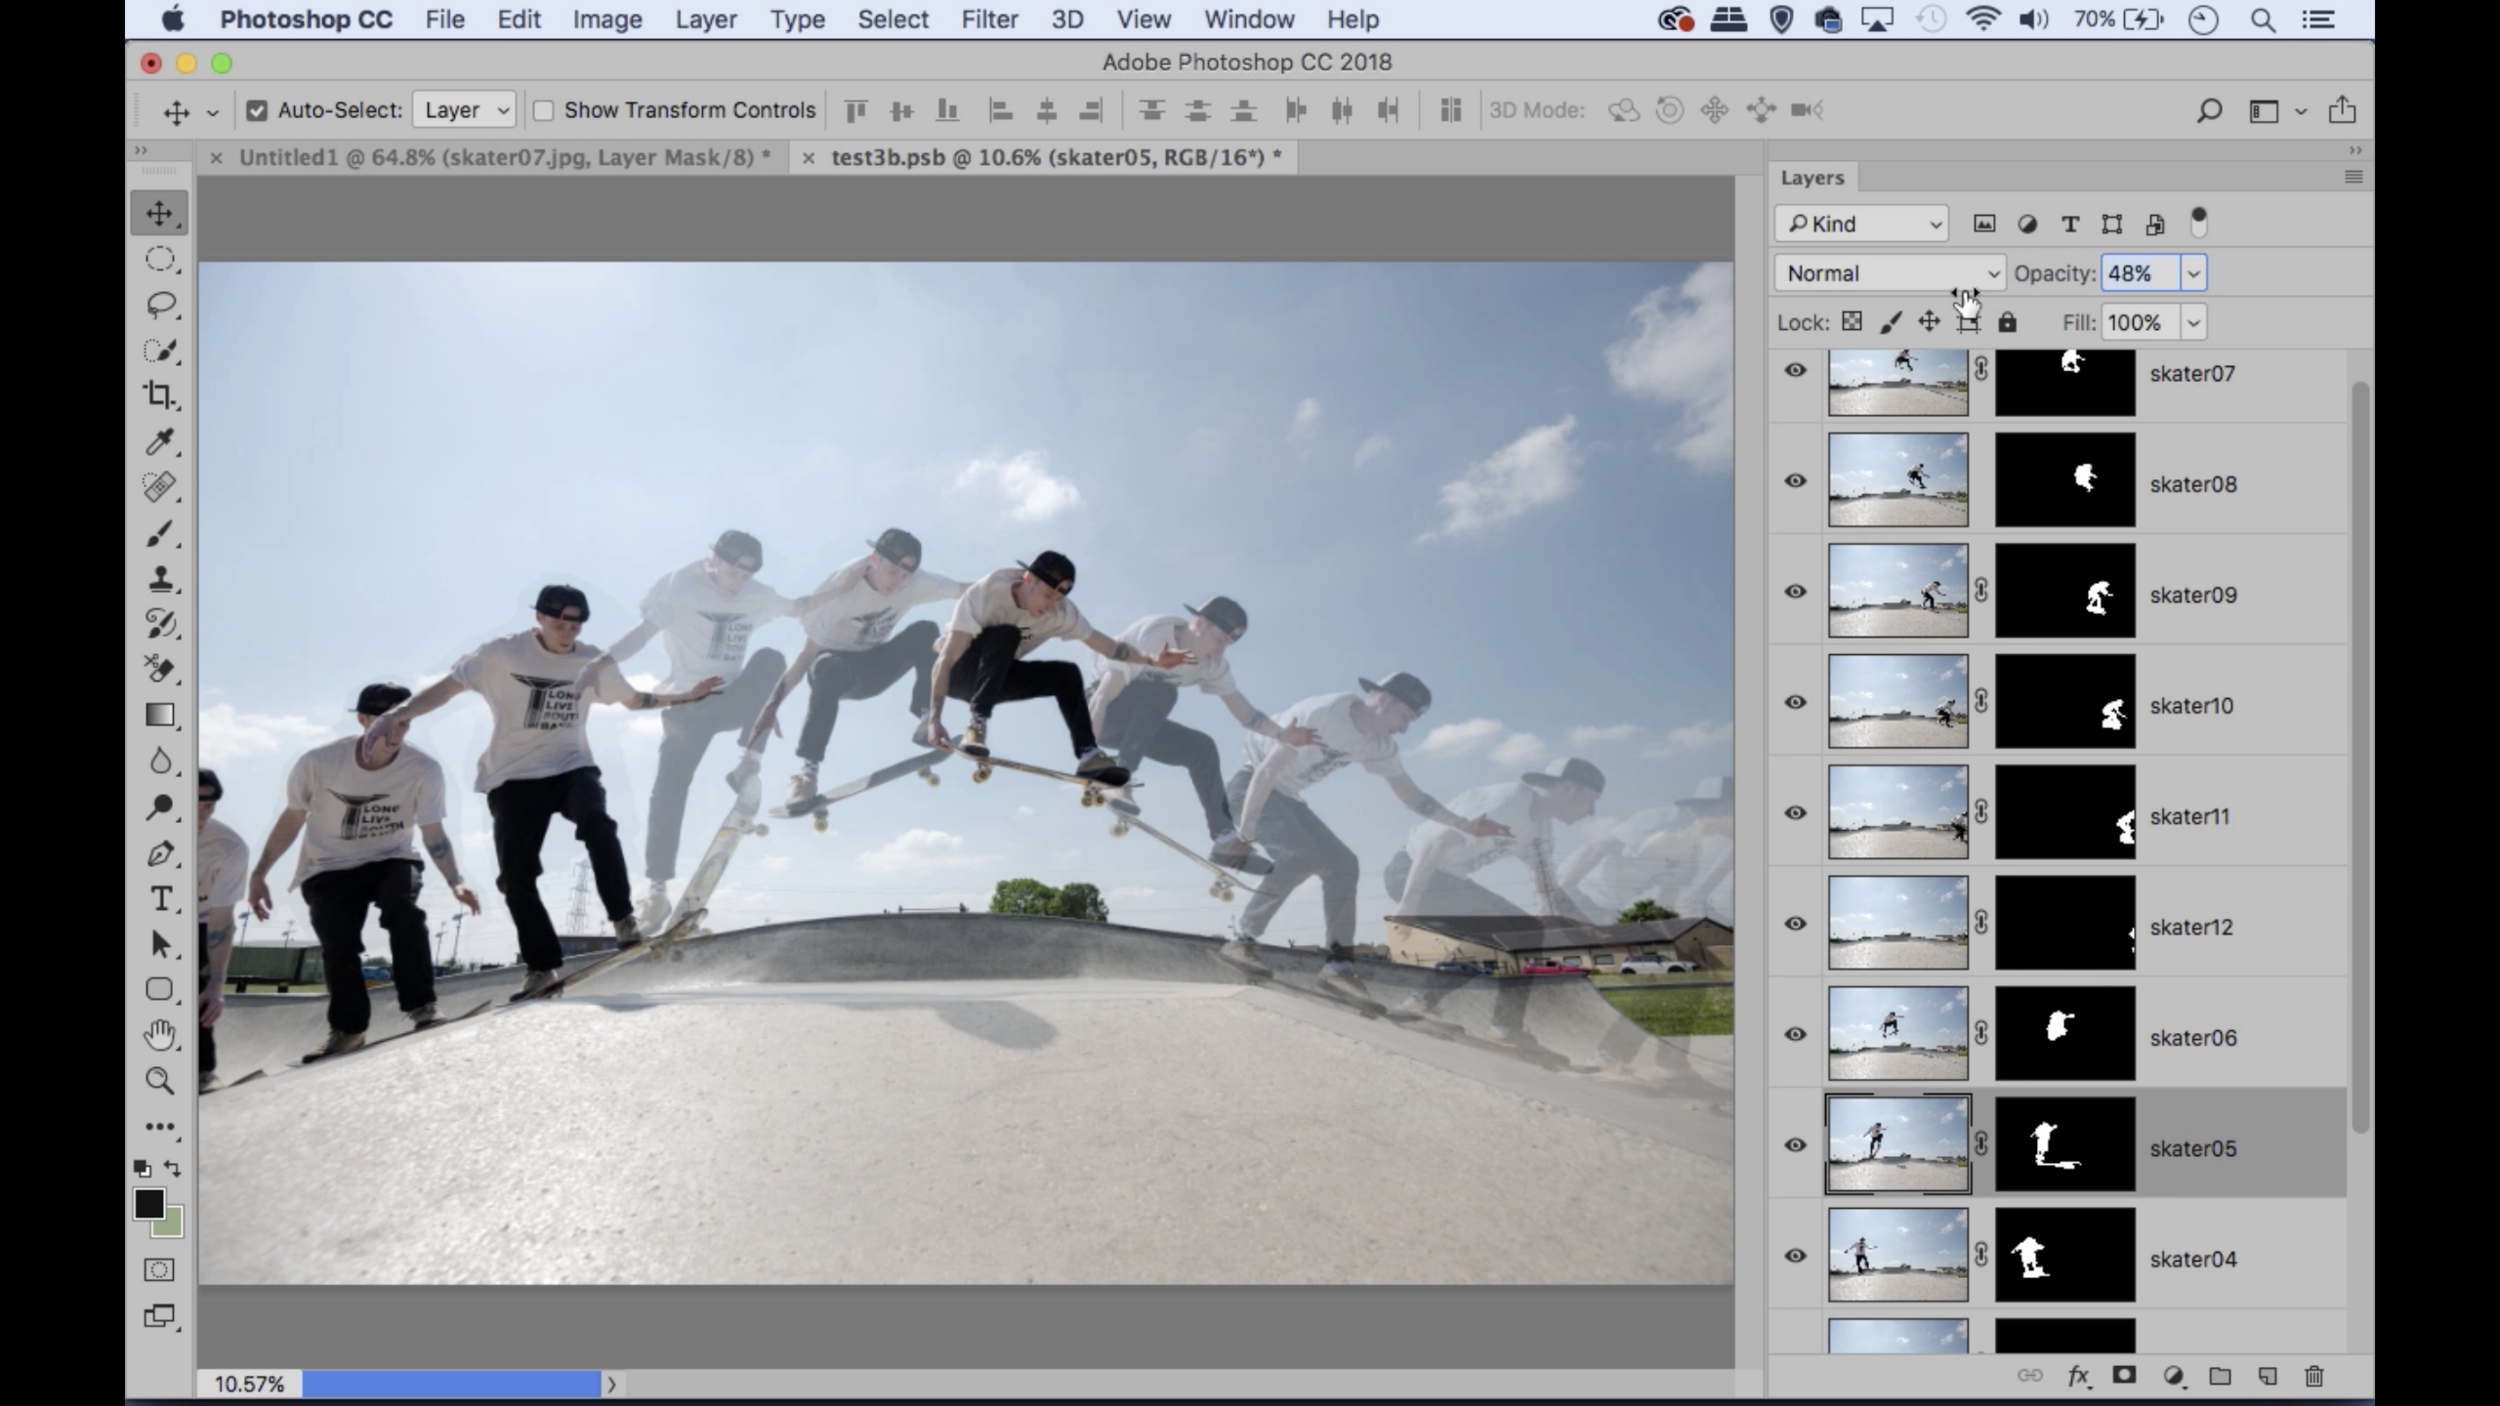This screenshot has height=1406, width=2500.
Task: Toggle Quick Mask mode
Action: 159,1270
